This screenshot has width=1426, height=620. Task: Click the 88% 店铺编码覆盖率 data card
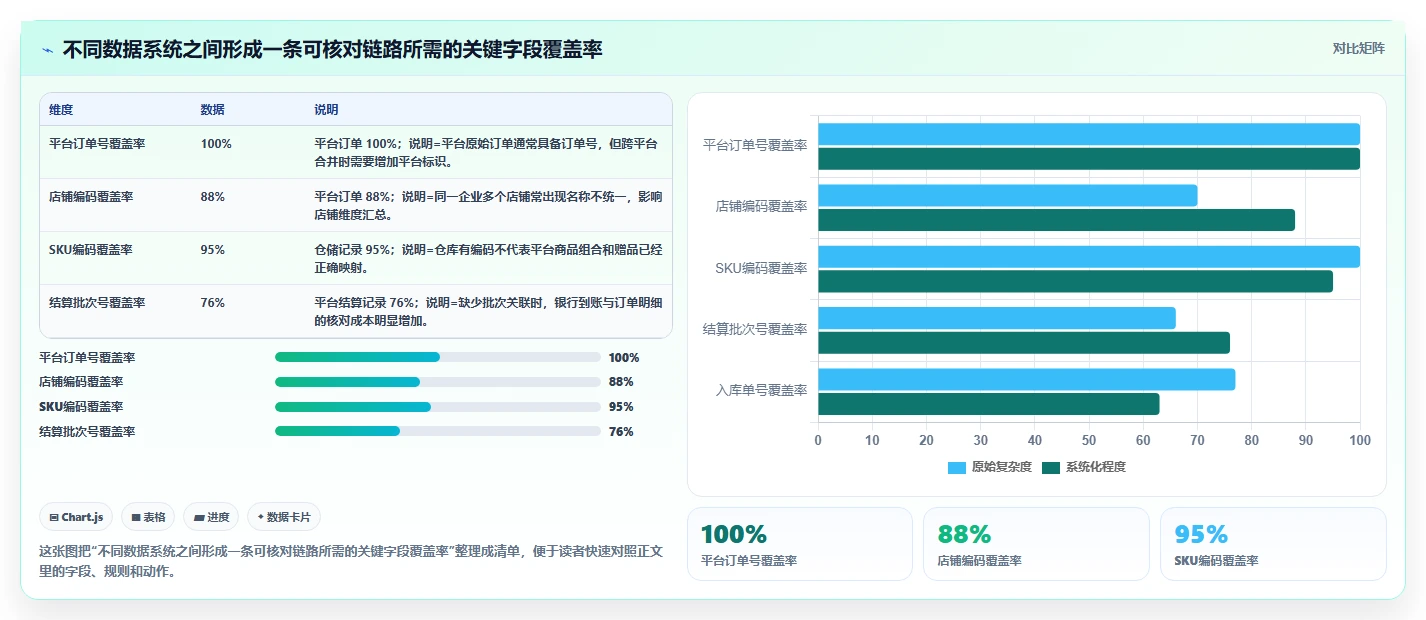(1036, 544)
